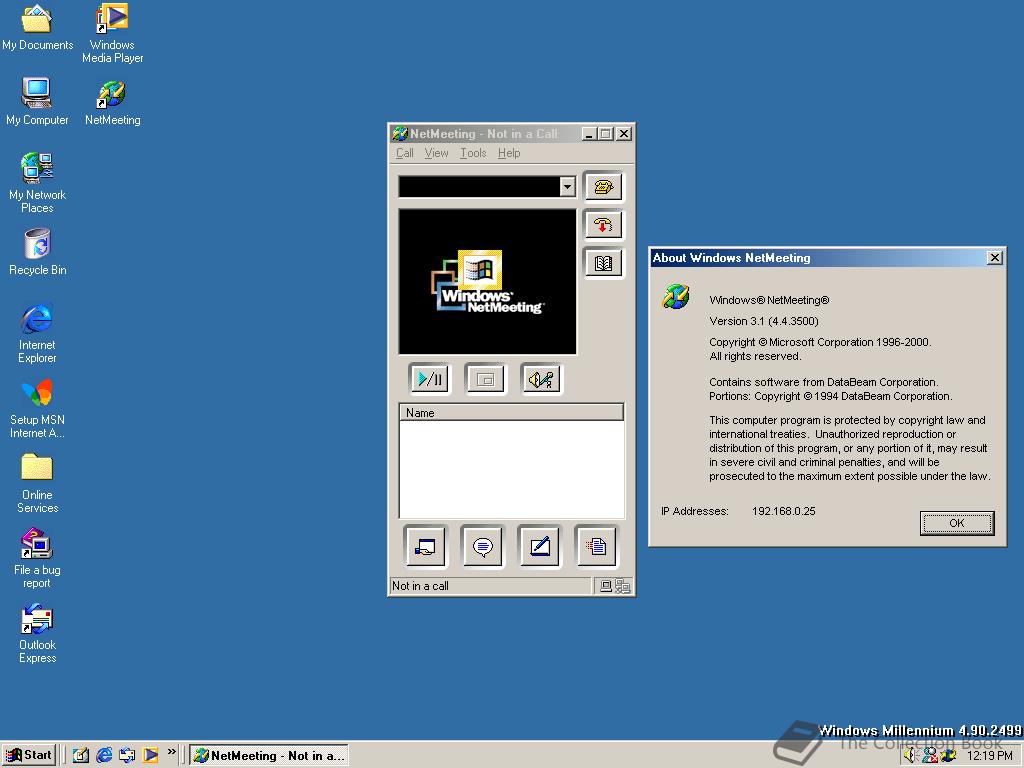
Task: Click the IP address 192.168.0.25 text
Action: coord(784,511)
